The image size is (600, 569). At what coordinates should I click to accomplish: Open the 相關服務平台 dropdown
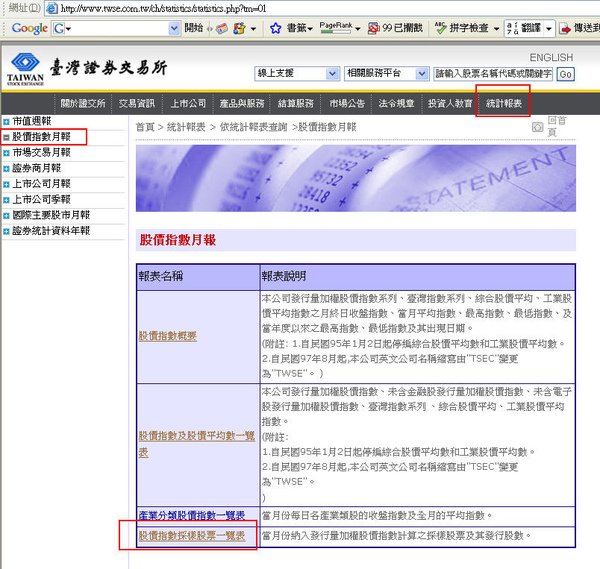386,73
